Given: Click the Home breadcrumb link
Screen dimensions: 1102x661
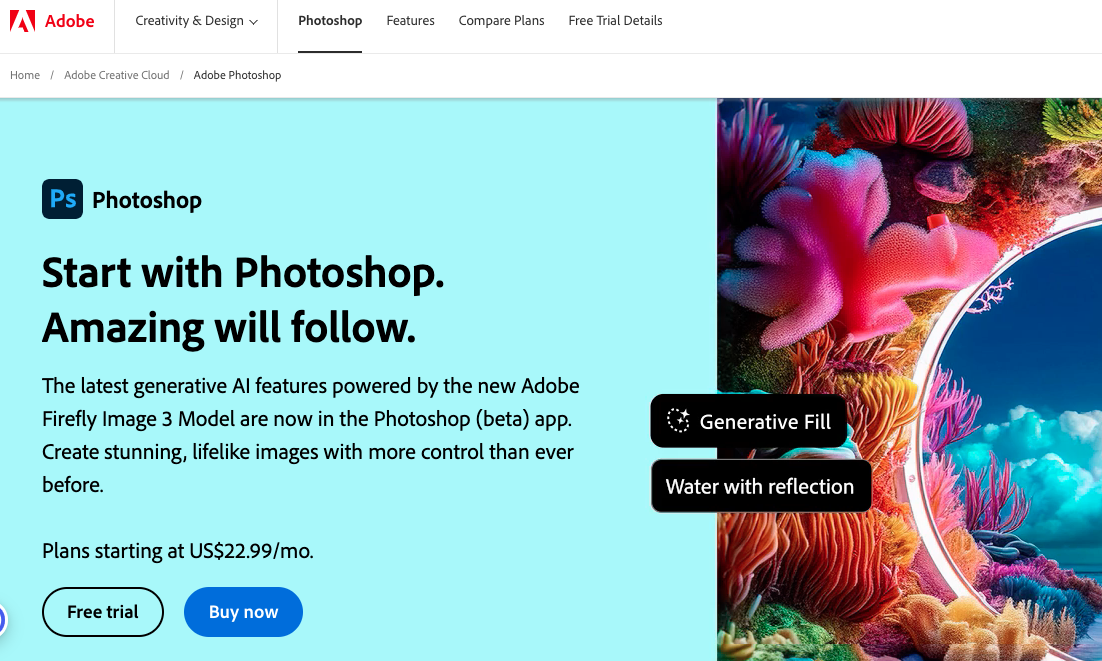Looking at the screenshot, I should [x=25, y=75].
